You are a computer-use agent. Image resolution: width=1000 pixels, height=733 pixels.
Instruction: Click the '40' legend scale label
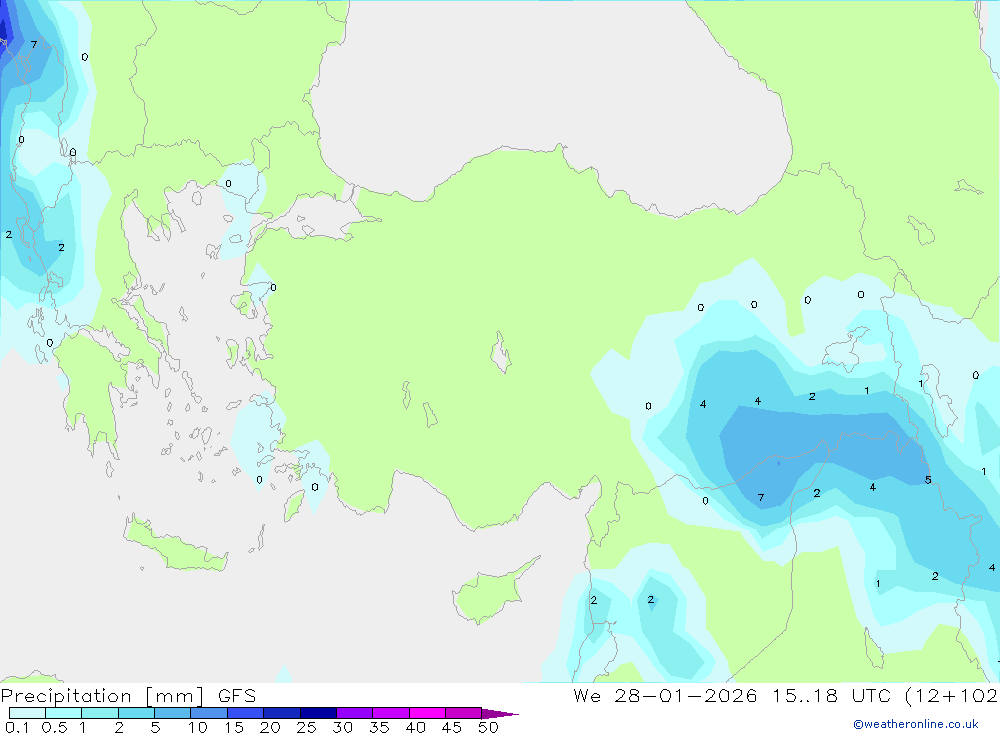point(416,727)
